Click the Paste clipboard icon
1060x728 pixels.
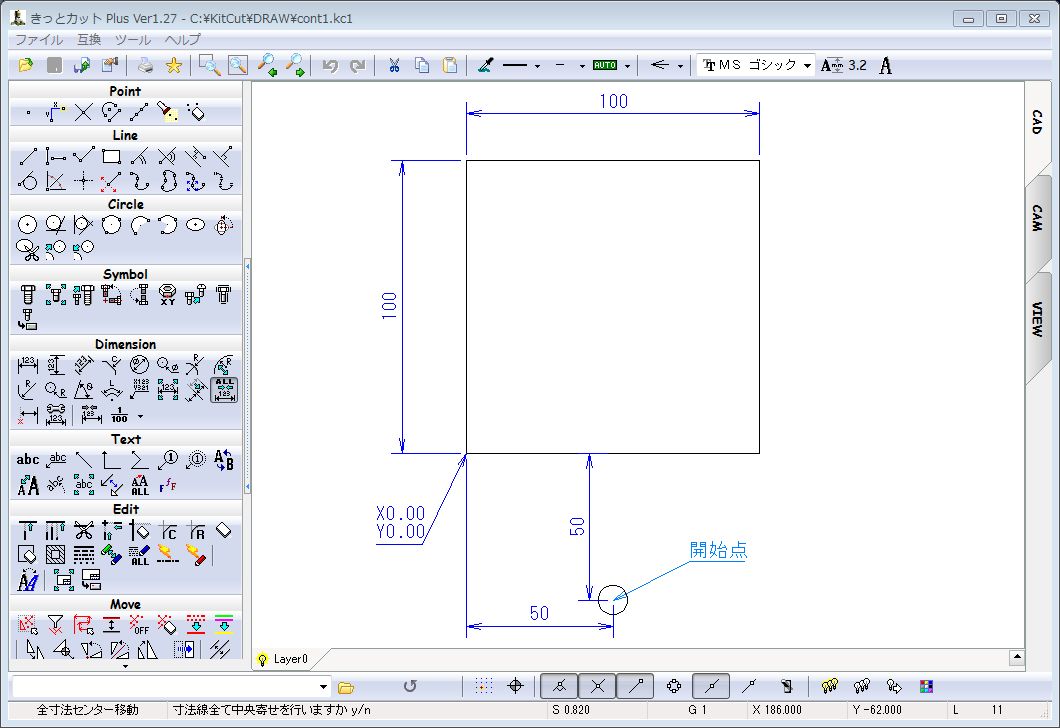[x=450, y=66]
